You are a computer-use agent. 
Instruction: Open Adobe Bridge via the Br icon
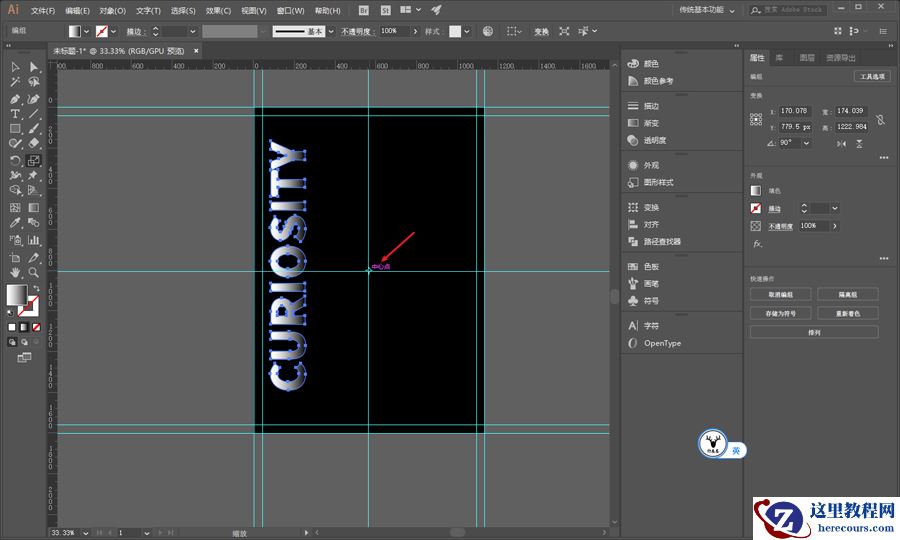click(x=362, y=10)
